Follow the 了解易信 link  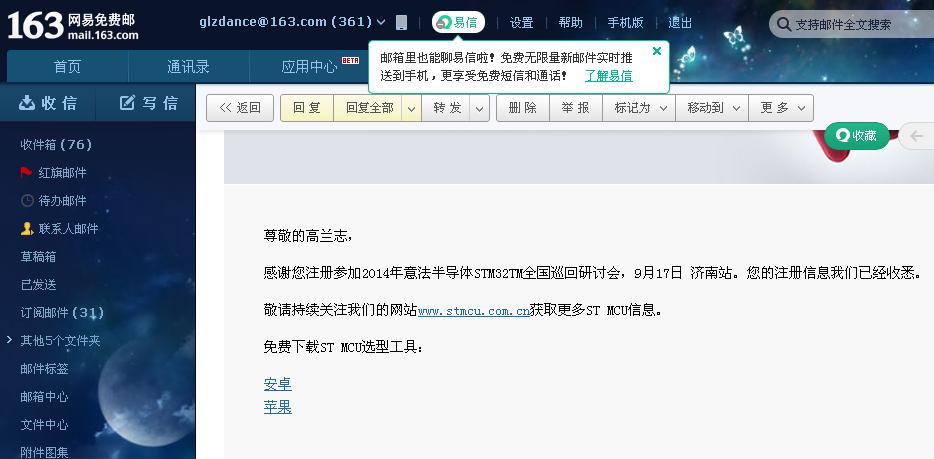608,76
